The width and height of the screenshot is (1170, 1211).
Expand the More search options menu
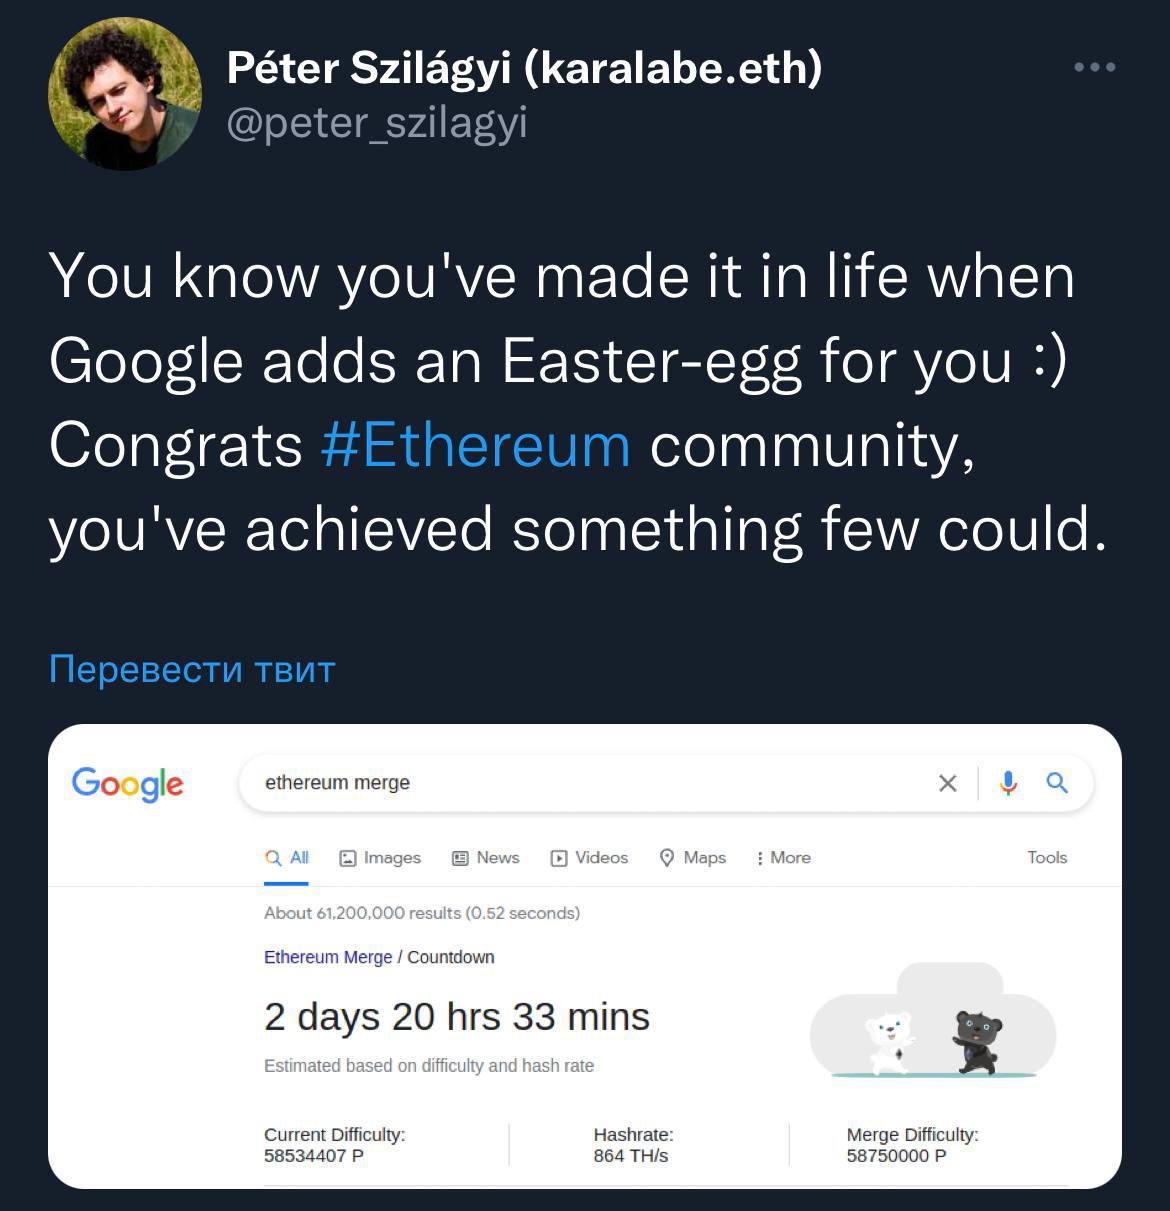pyautogui.click(x=783, y=858)
